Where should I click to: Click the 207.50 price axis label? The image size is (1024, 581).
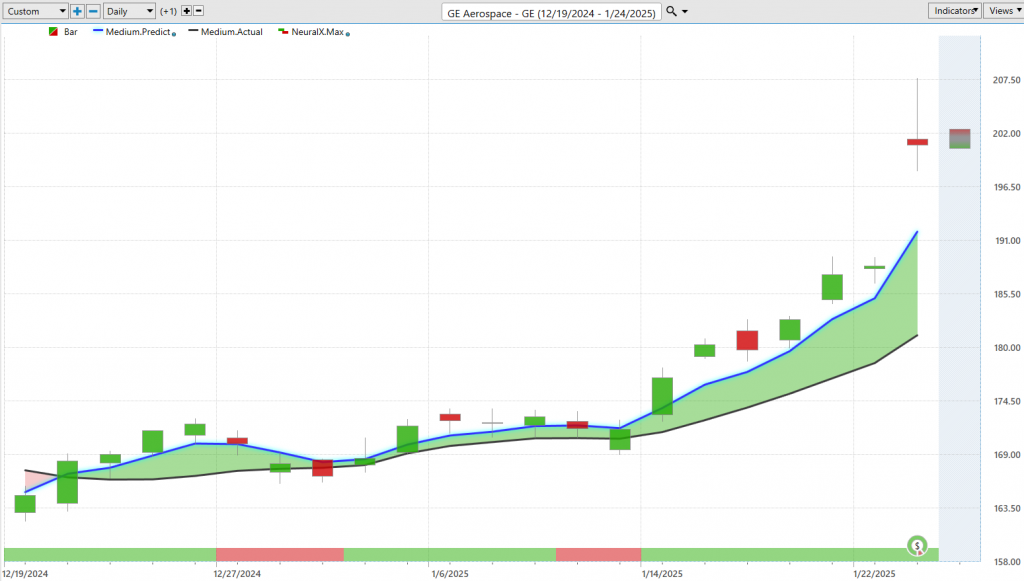1006,80
